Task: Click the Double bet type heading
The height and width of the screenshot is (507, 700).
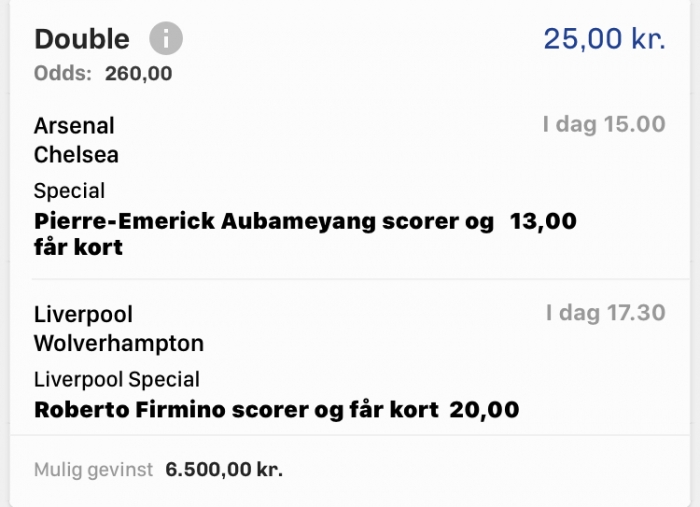Action: [x=82, y=39]
